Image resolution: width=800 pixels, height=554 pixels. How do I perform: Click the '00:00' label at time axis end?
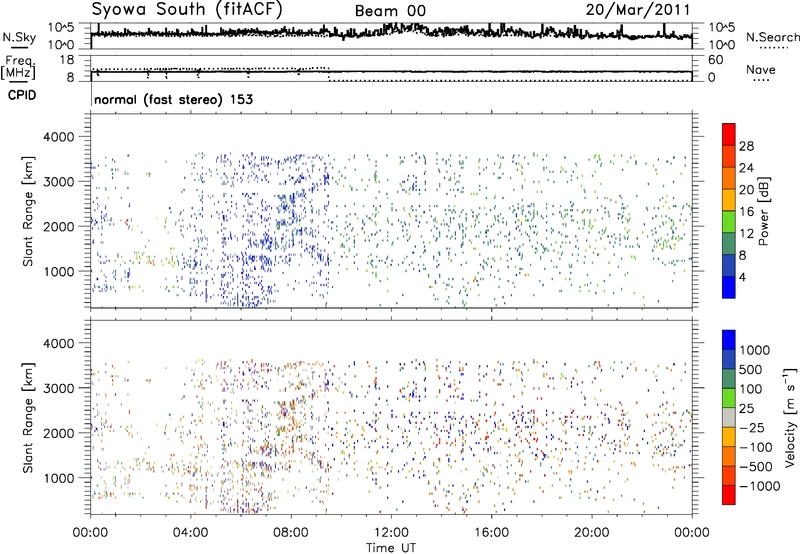[x=692, y=533]
